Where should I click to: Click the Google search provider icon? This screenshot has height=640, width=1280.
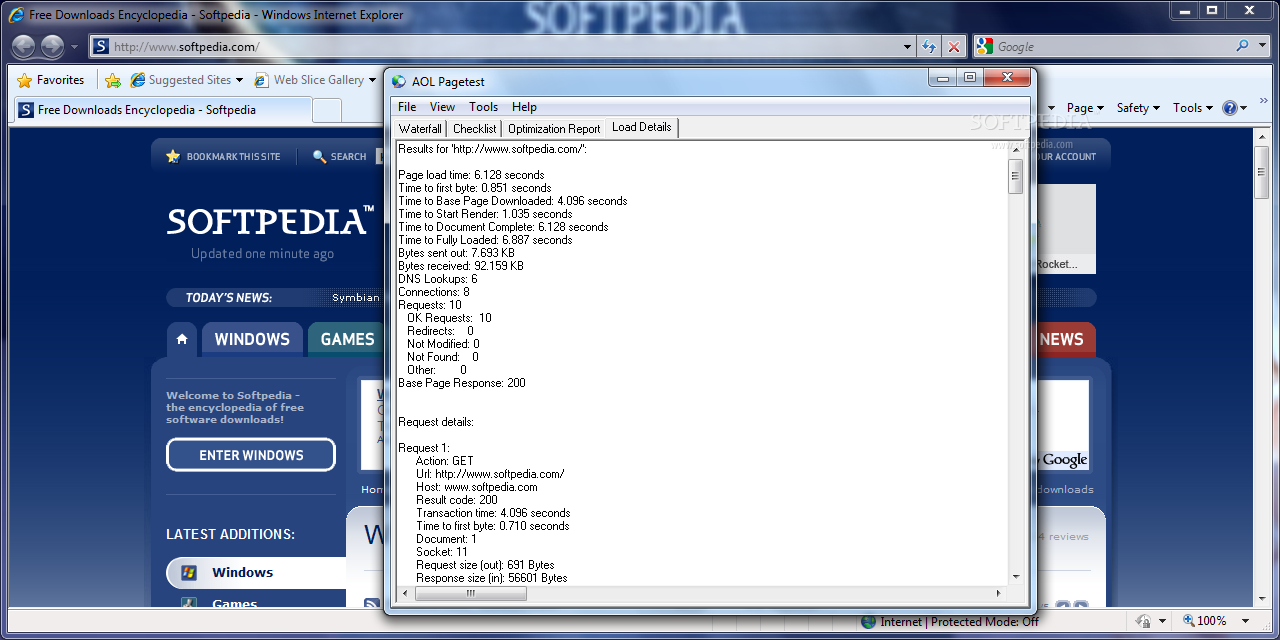pos(985,46)
